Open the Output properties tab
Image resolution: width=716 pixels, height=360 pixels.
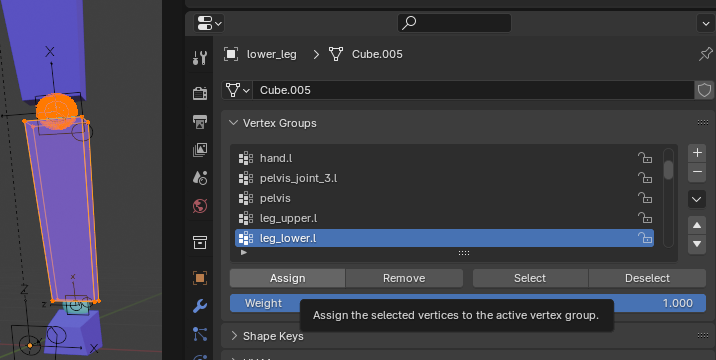click(x=200, y=121)
